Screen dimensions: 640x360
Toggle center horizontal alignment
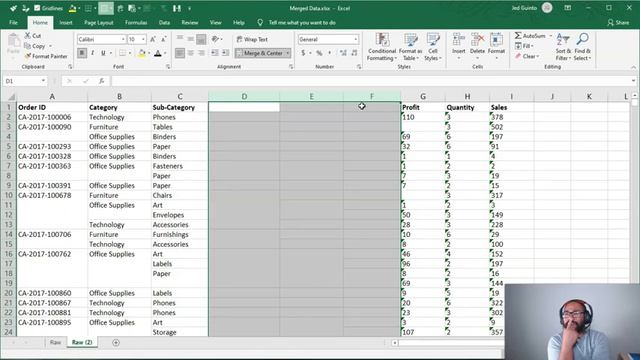191,53
